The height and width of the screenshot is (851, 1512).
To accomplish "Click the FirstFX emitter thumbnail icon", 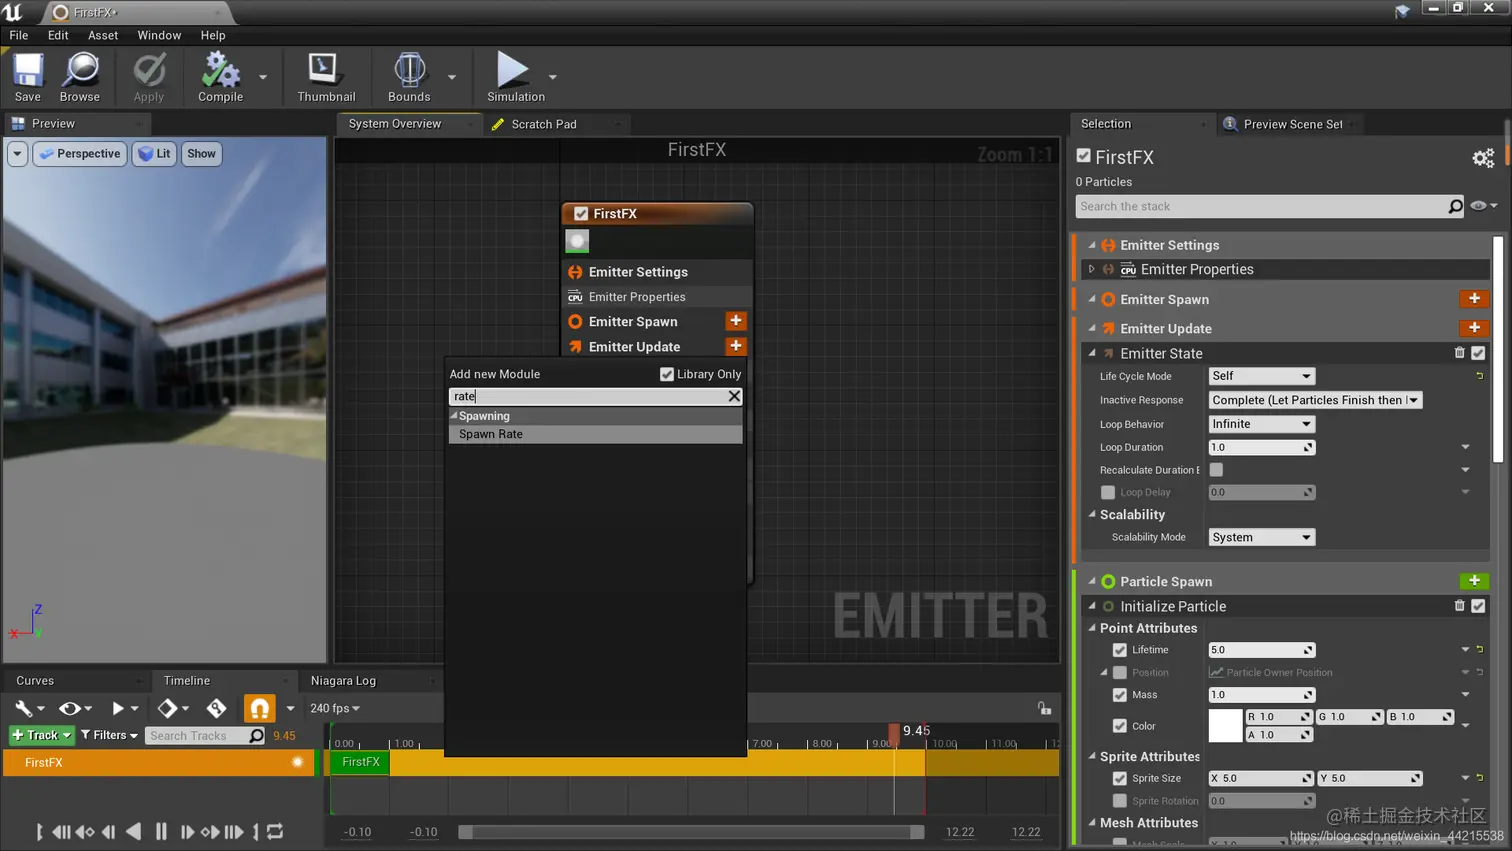I will pos(577,241).
